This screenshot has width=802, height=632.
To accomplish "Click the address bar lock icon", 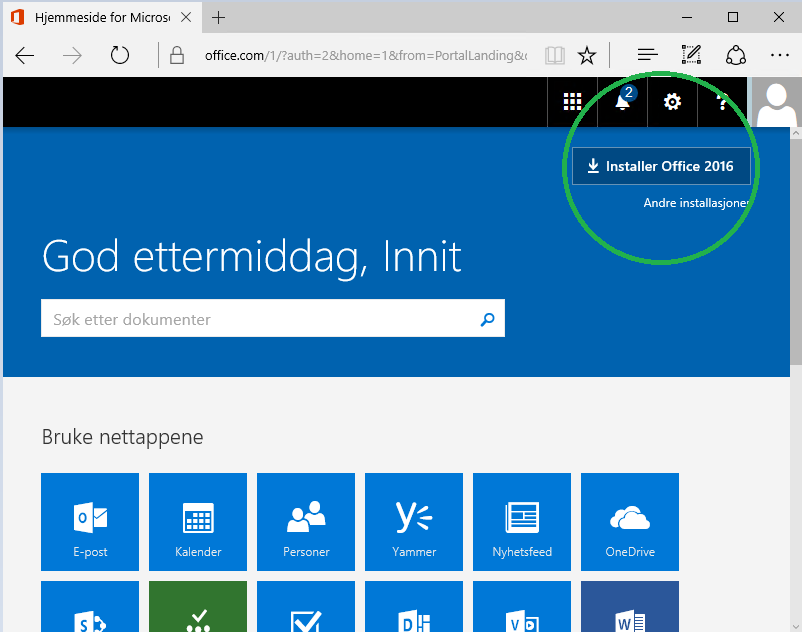I will (x=177, y=55).
